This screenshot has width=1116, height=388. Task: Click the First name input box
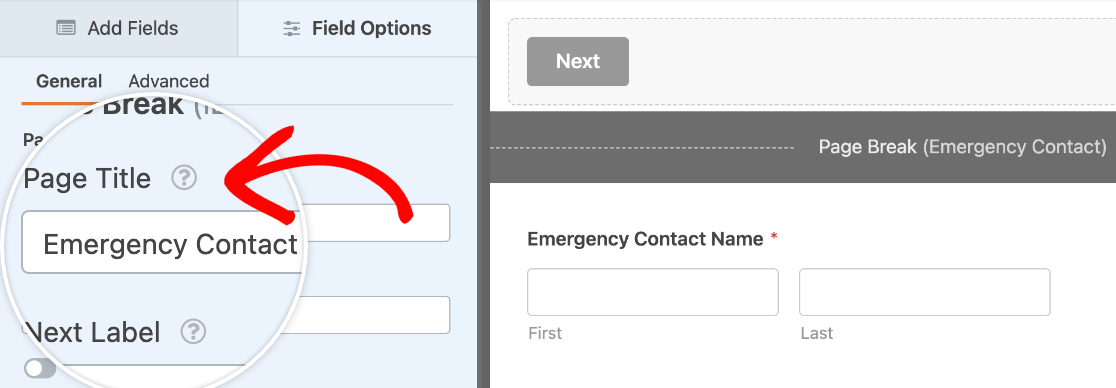(x=653, y=292)
